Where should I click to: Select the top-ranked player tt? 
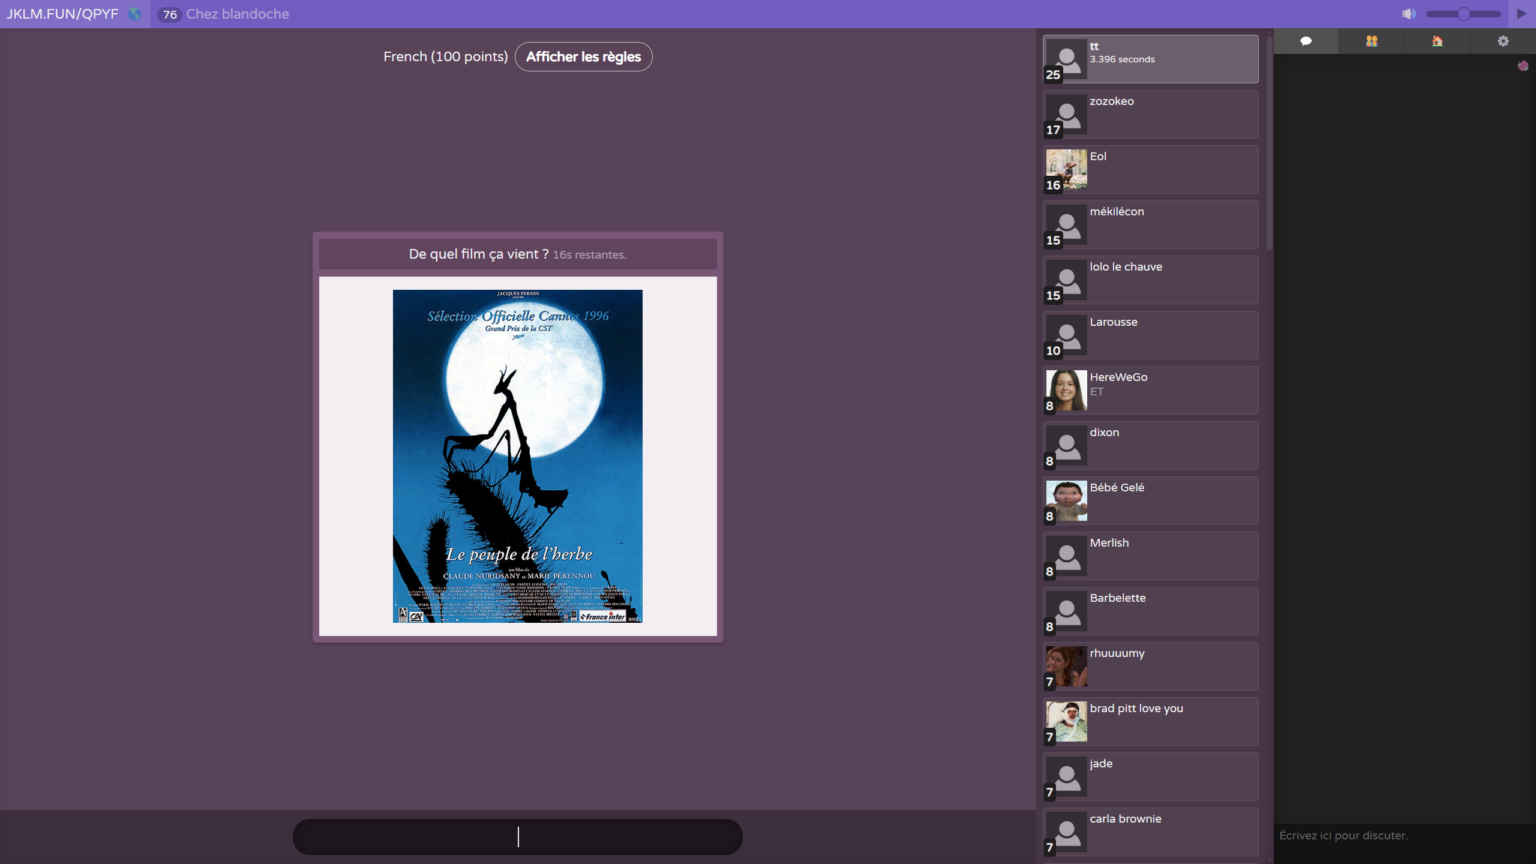click(x=1150, y=59)
